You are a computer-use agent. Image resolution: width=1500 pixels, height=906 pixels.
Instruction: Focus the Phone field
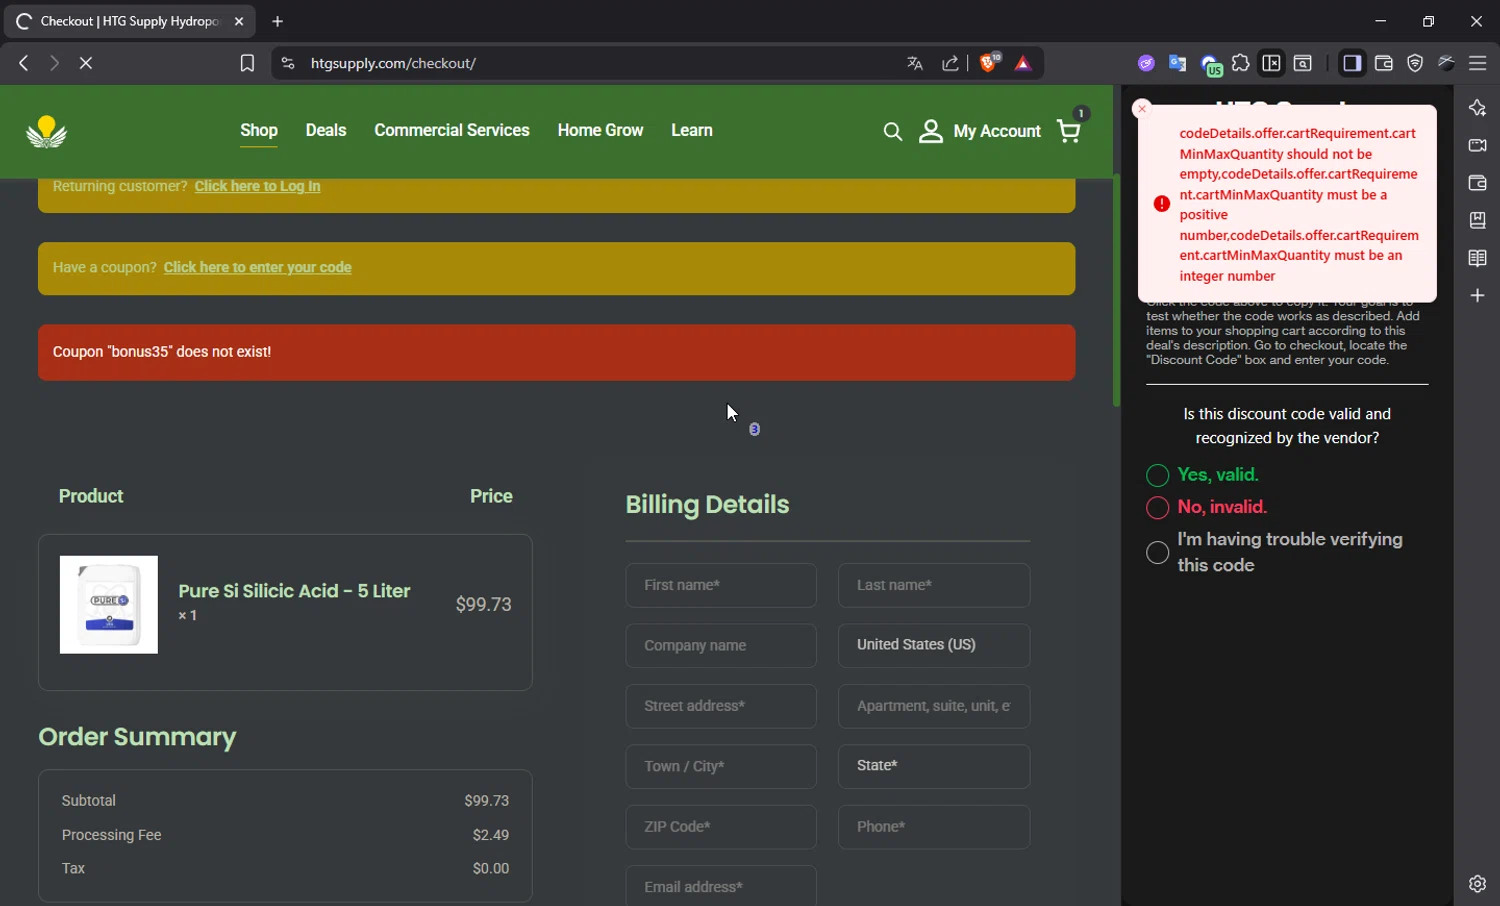click(934, 827)
